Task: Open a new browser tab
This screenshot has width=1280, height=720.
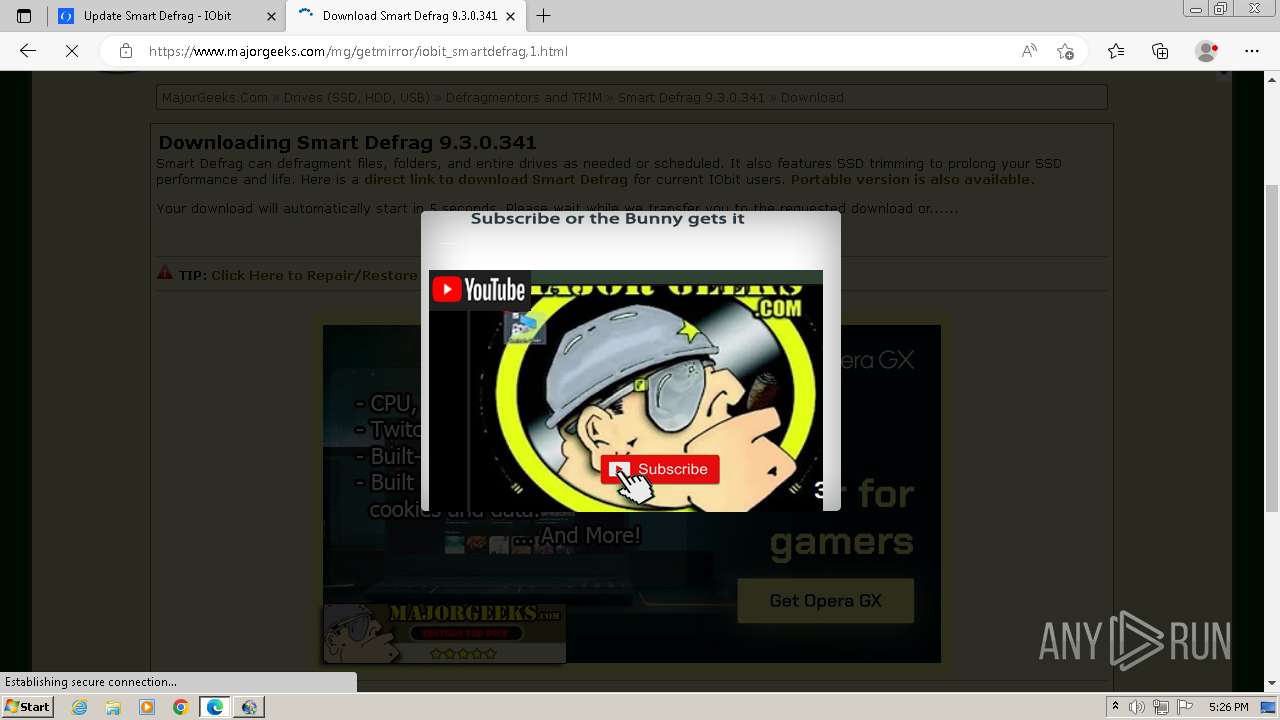Action: [x=543, y=16]
